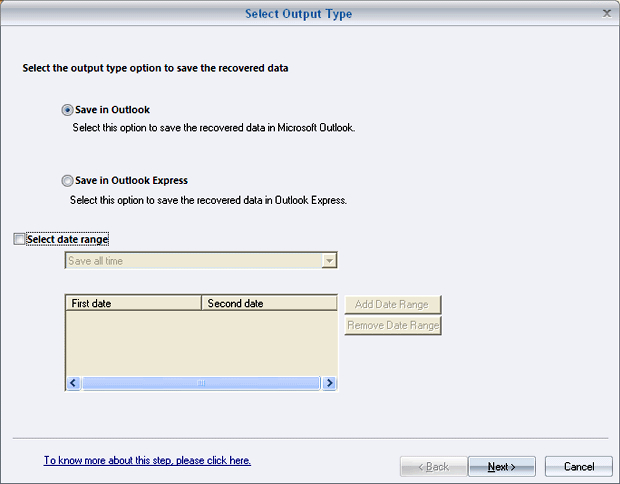Click the right scroll arrow in date list
The height and width of the screenshot is (484, 620).
[329, 383]
